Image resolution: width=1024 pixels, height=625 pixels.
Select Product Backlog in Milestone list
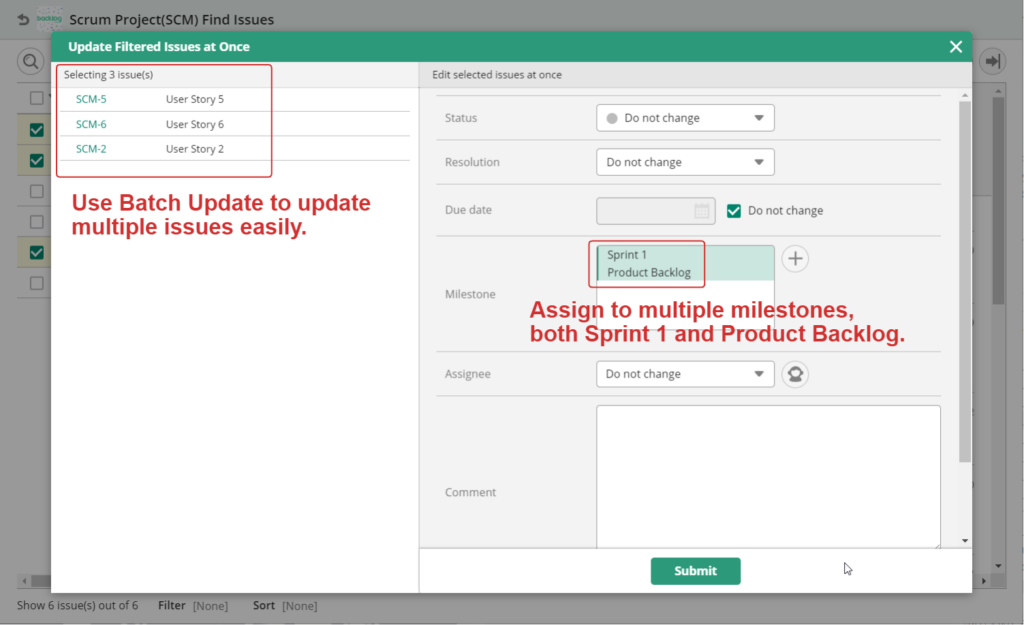[x=649, y=273]
